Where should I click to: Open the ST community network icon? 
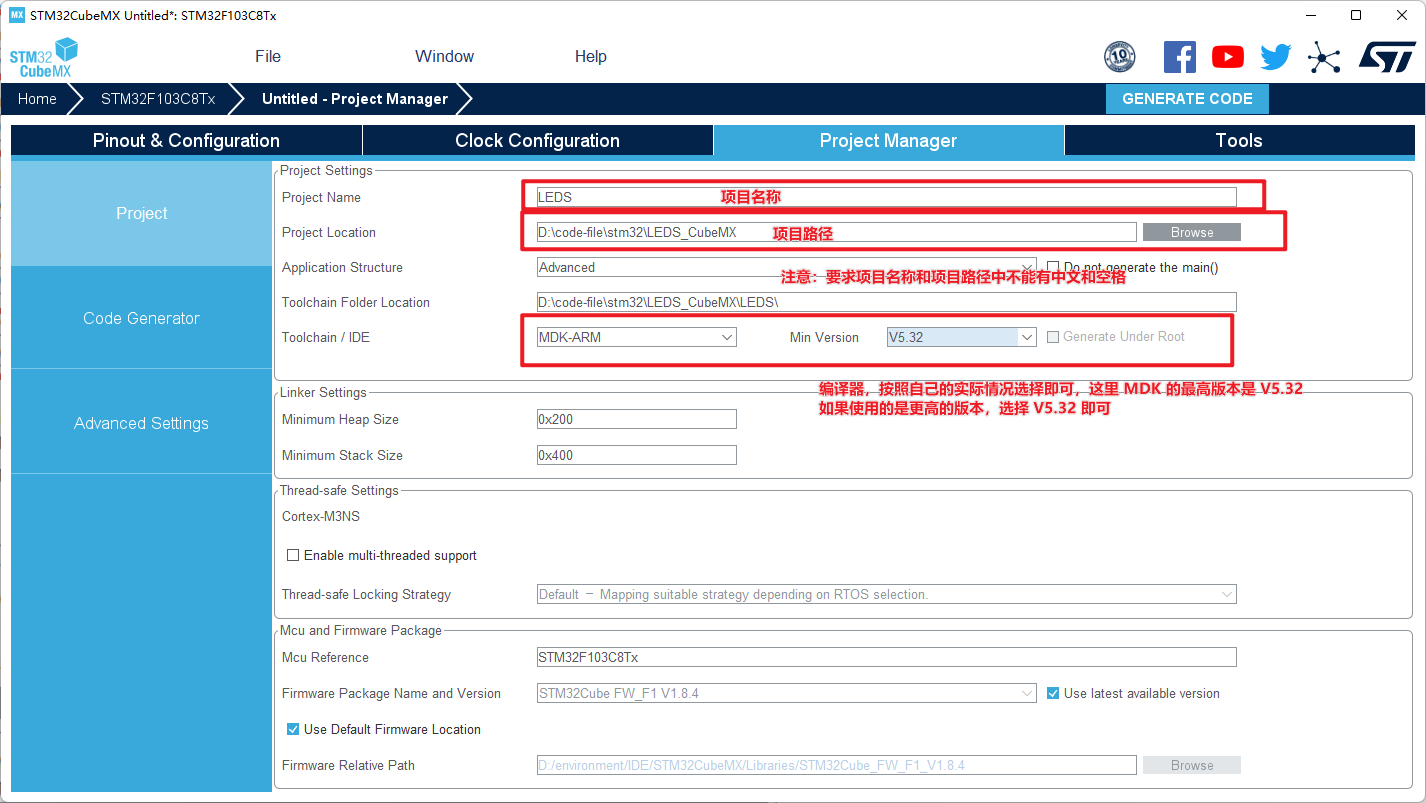click(1324, 57)
